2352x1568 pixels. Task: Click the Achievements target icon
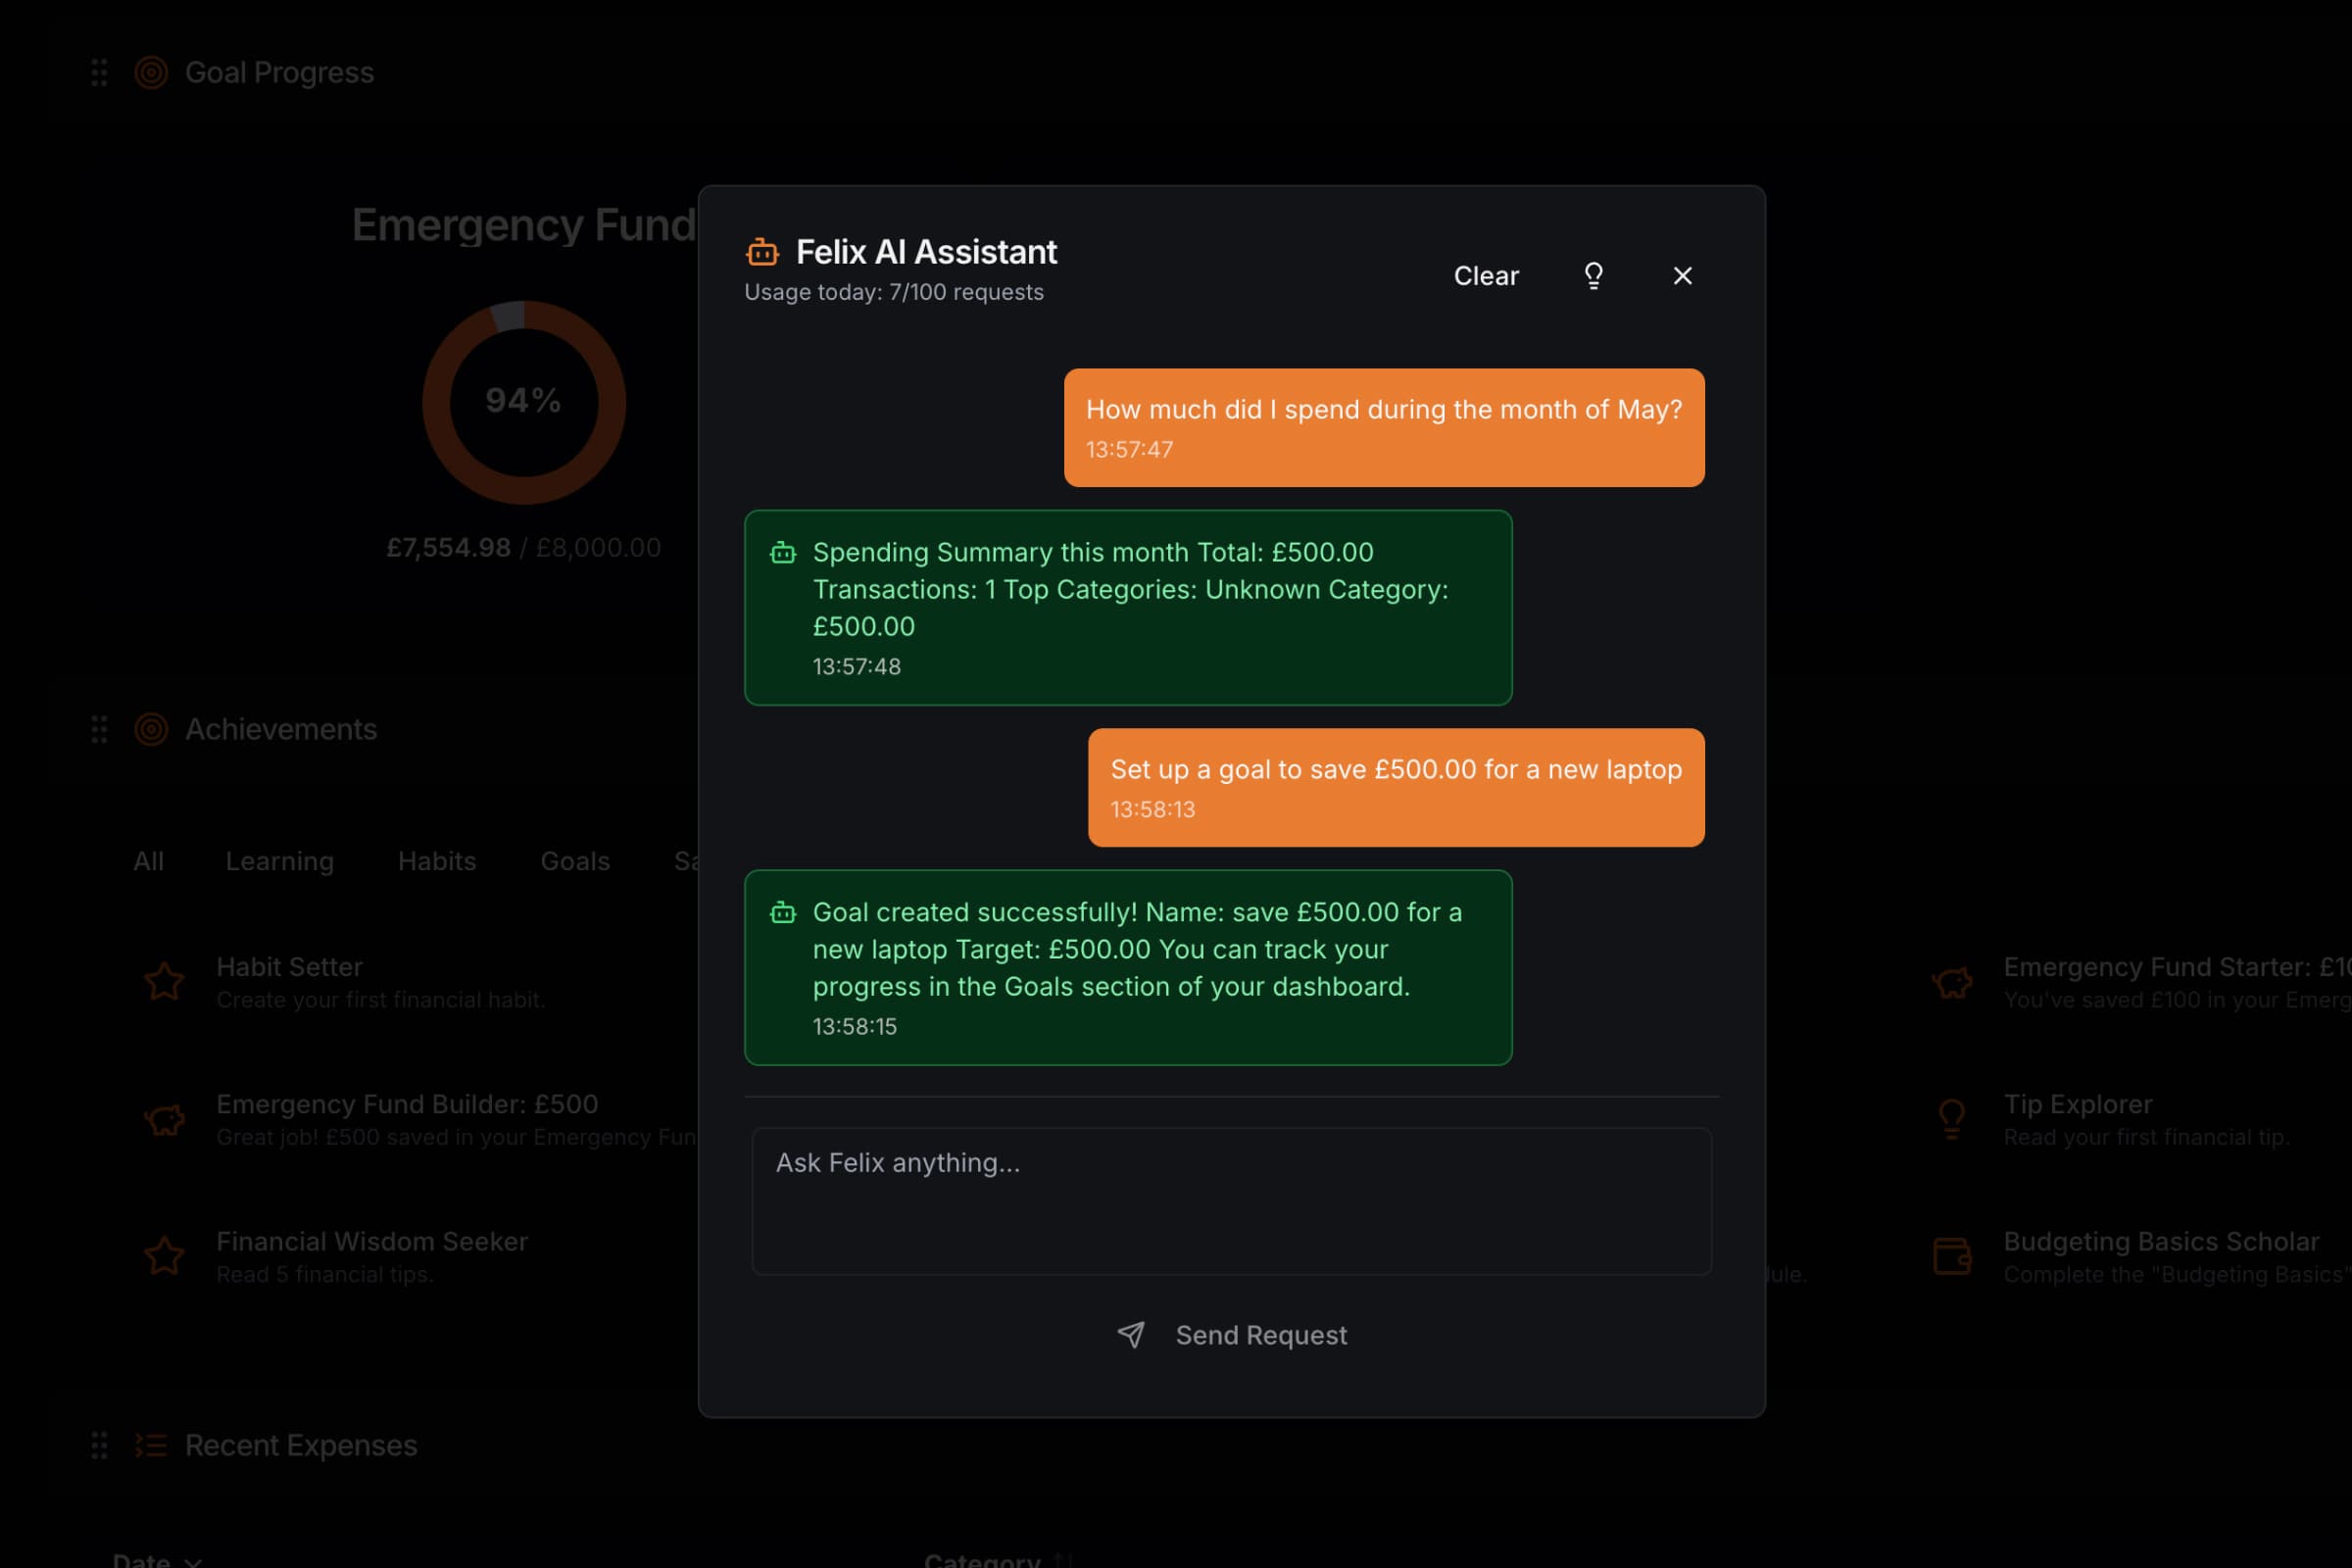(151, 730)
